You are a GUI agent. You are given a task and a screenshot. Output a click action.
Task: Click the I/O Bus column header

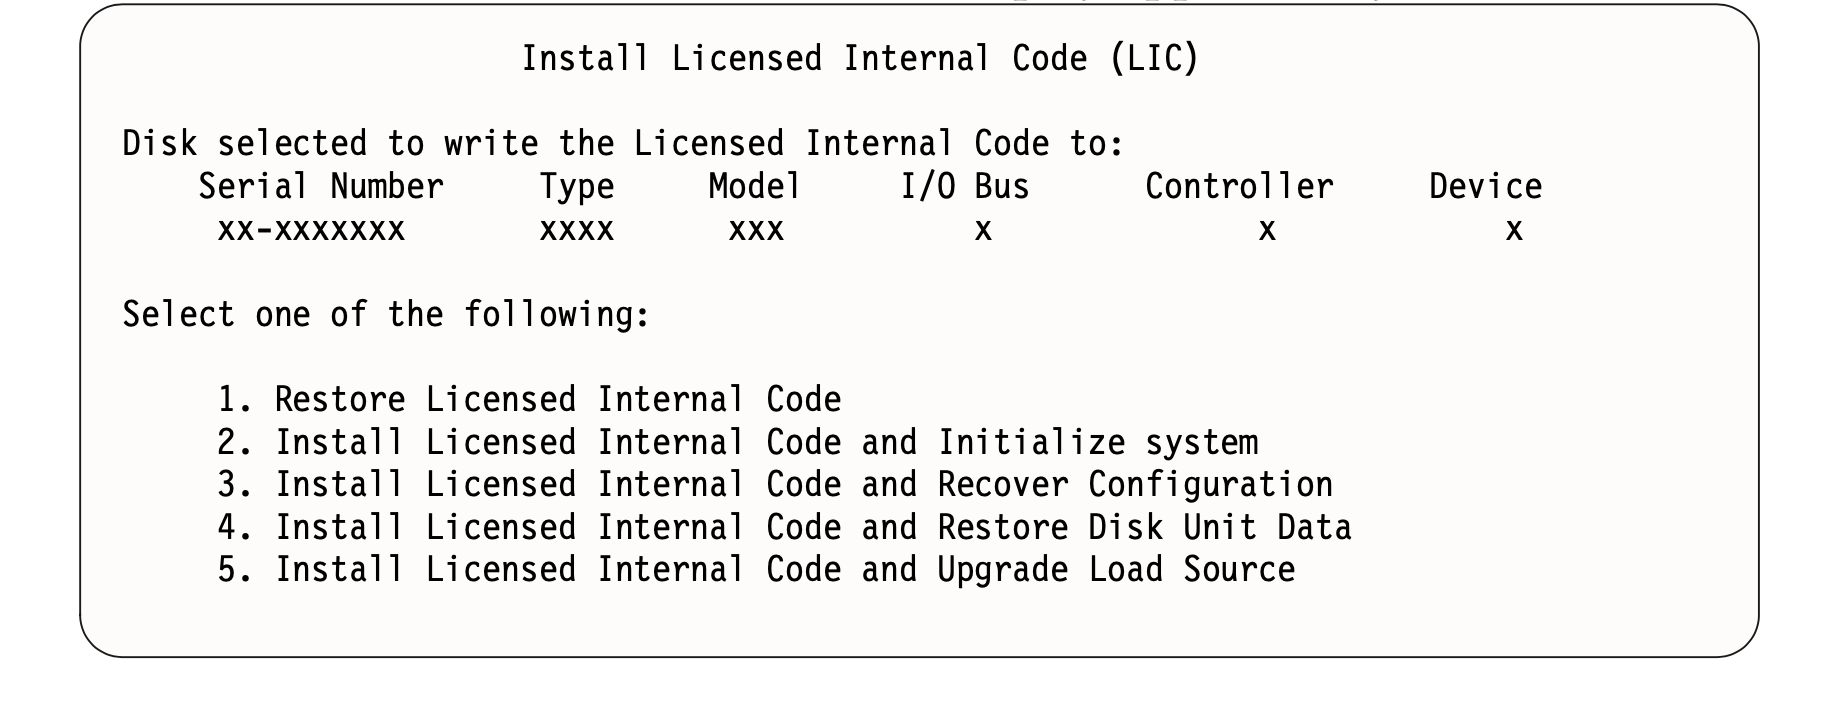[x=965, y=187]
